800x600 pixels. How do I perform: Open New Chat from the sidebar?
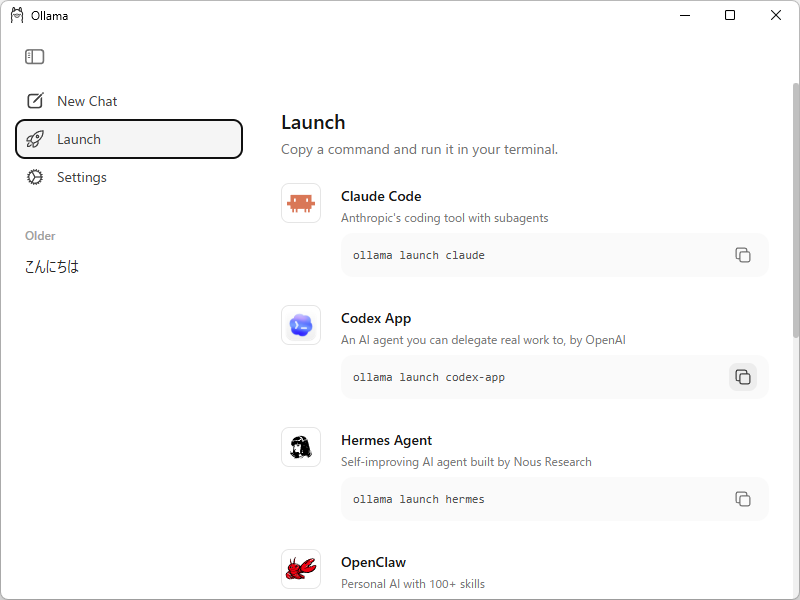pos(129,101)
